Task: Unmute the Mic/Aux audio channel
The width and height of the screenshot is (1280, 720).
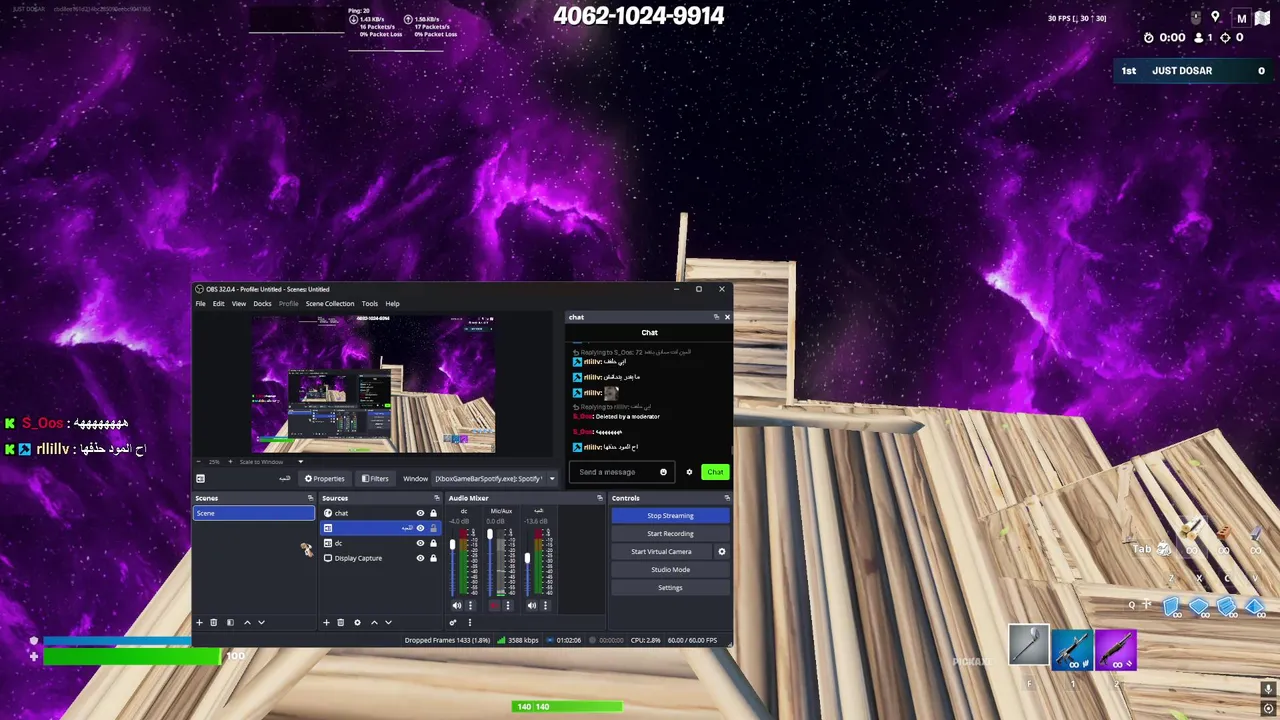Action: tap(495, 605)
